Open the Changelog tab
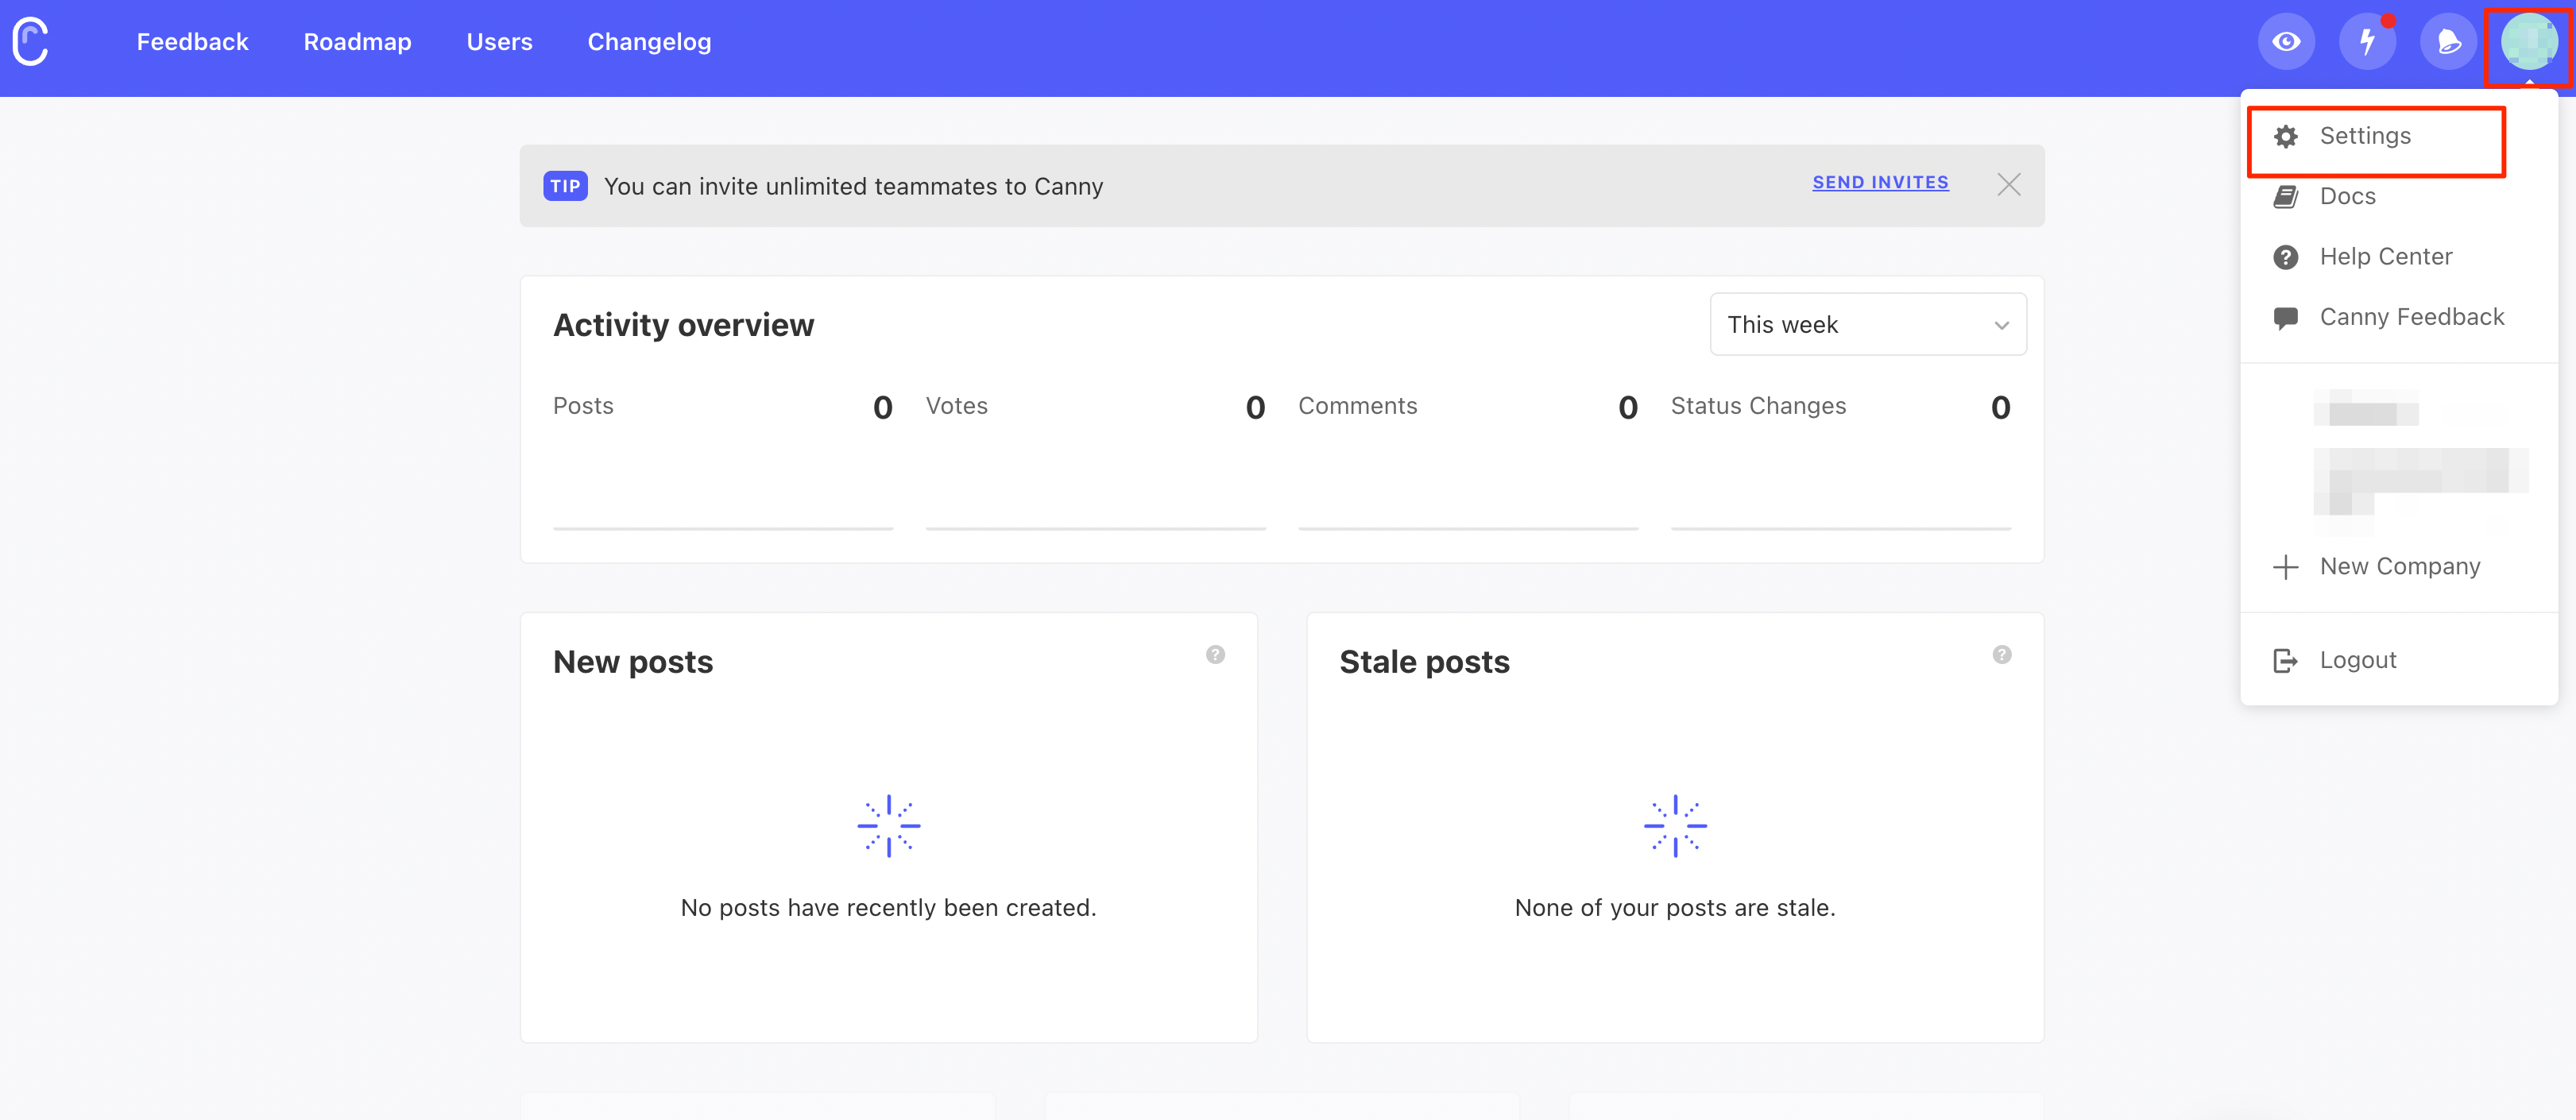 tap(649, 42)
